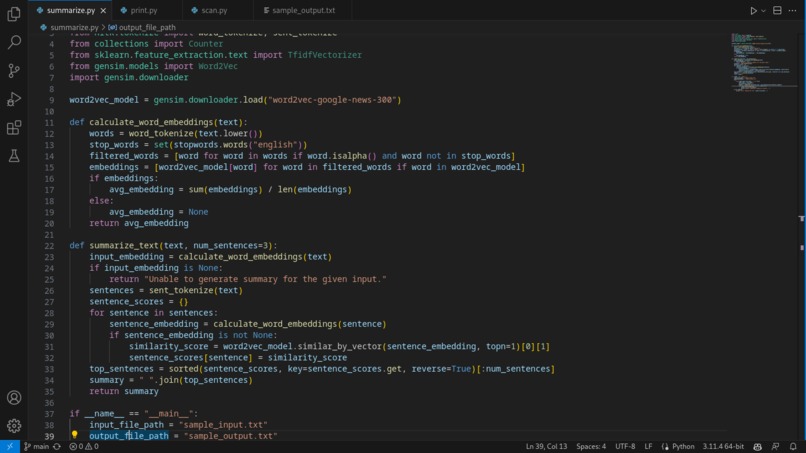Run the Python file with play button
Screen dimensions: 806x453
tap(753, 10)
